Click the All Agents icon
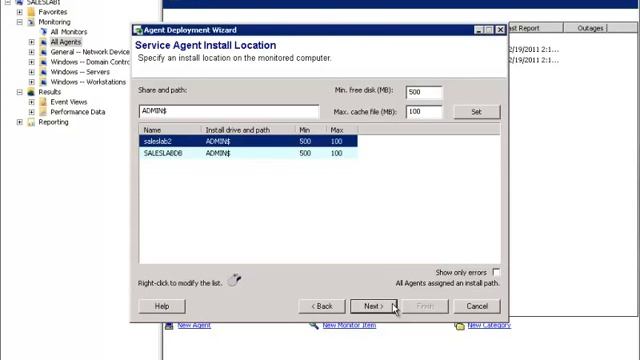Screen dimensions: 640x360 43,42
